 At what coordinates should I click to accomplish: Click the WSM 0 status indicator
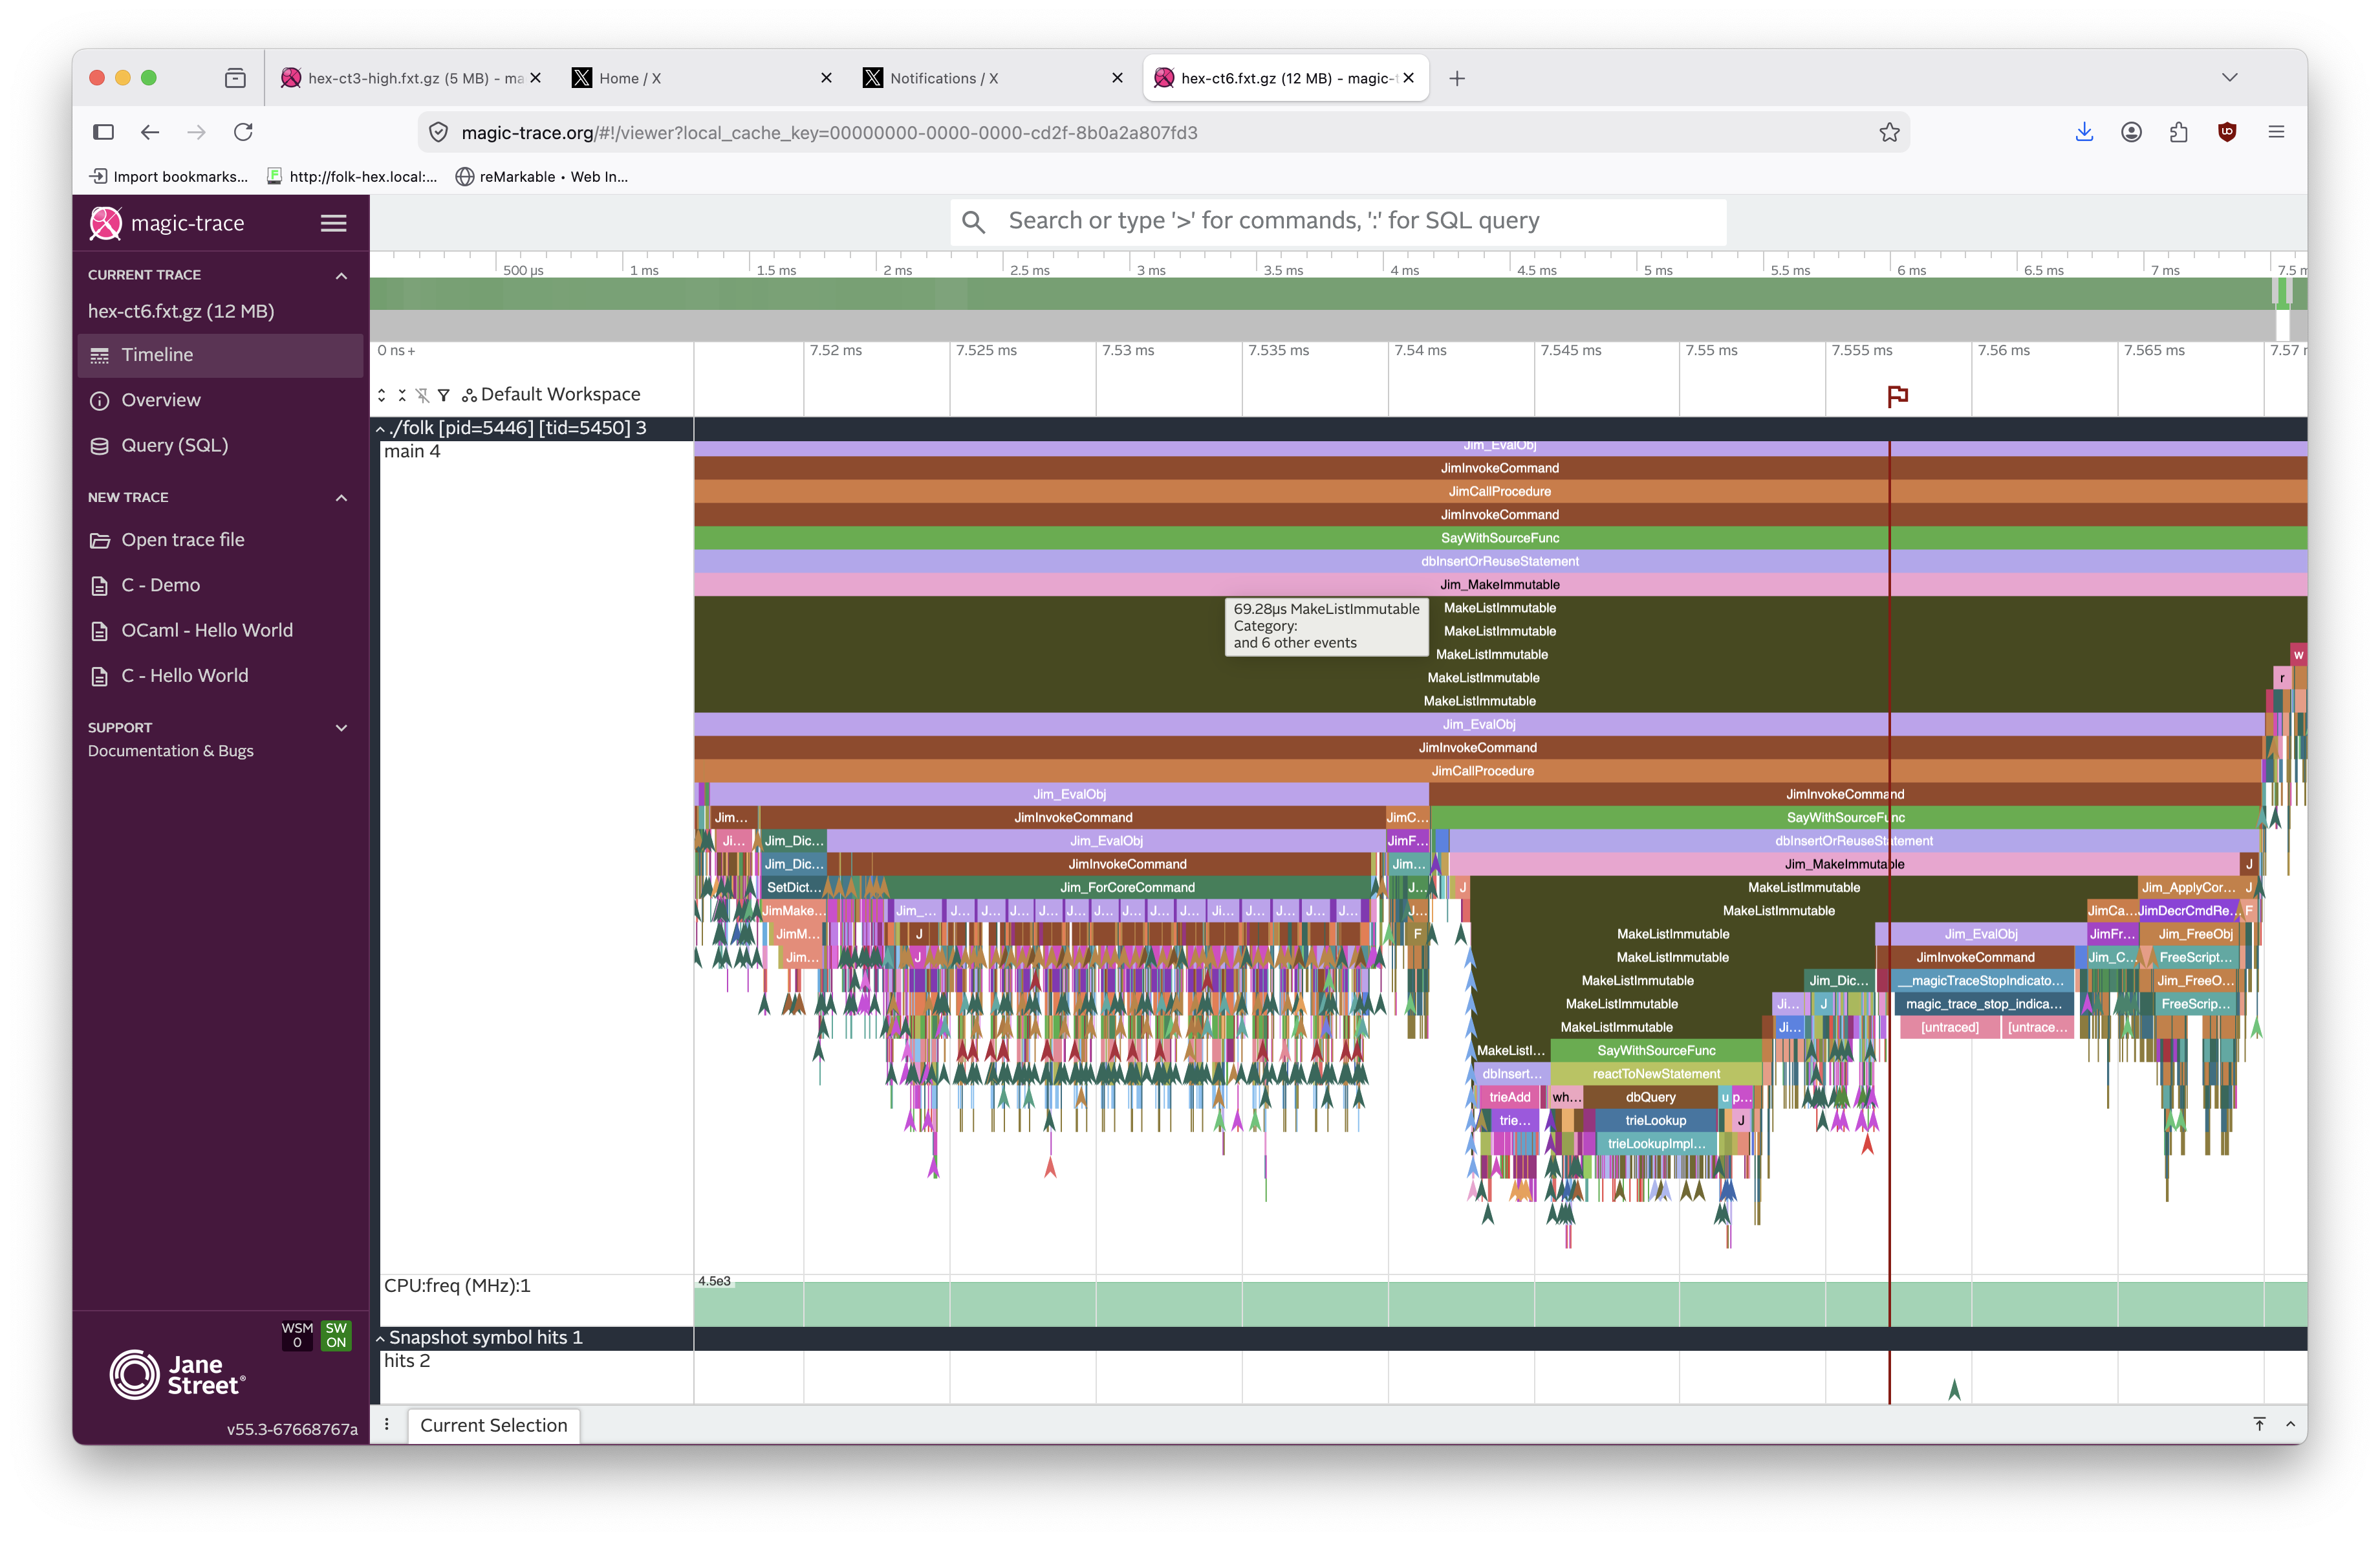click(x=297, y=1335)
